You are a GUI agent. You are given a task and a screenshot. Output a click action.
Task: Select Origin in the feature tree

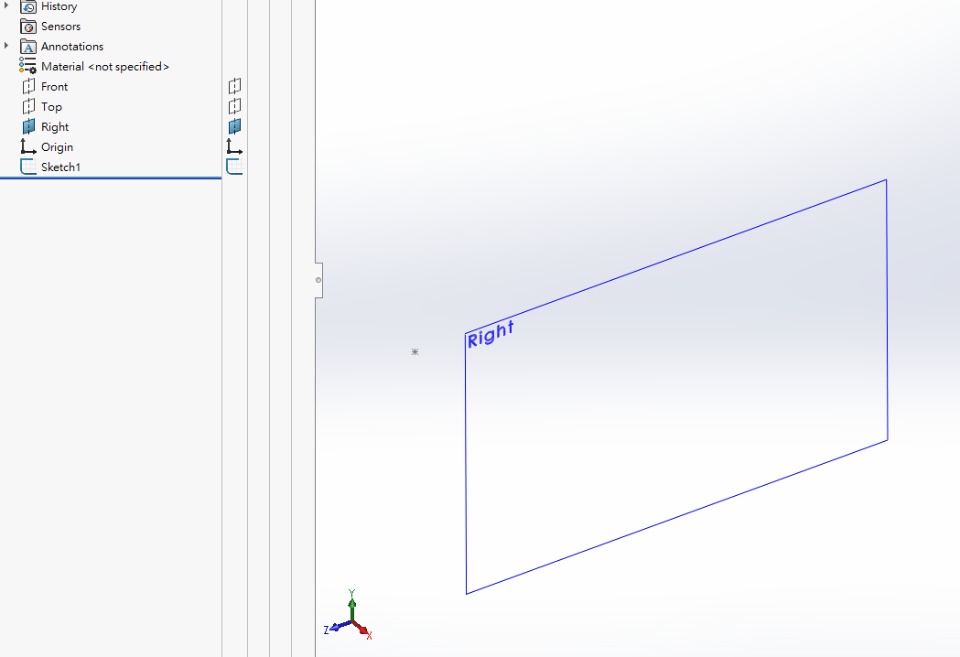tap(57, 147)
